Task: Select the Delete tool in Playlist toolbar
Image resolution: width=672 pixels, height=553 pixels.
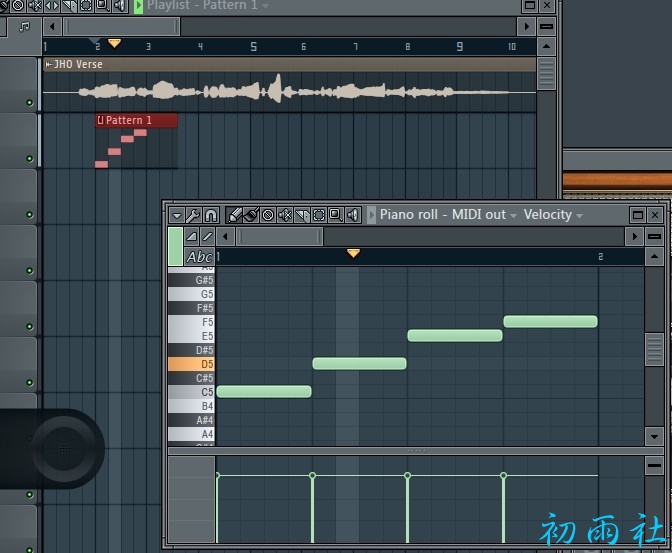Action: 18,5
